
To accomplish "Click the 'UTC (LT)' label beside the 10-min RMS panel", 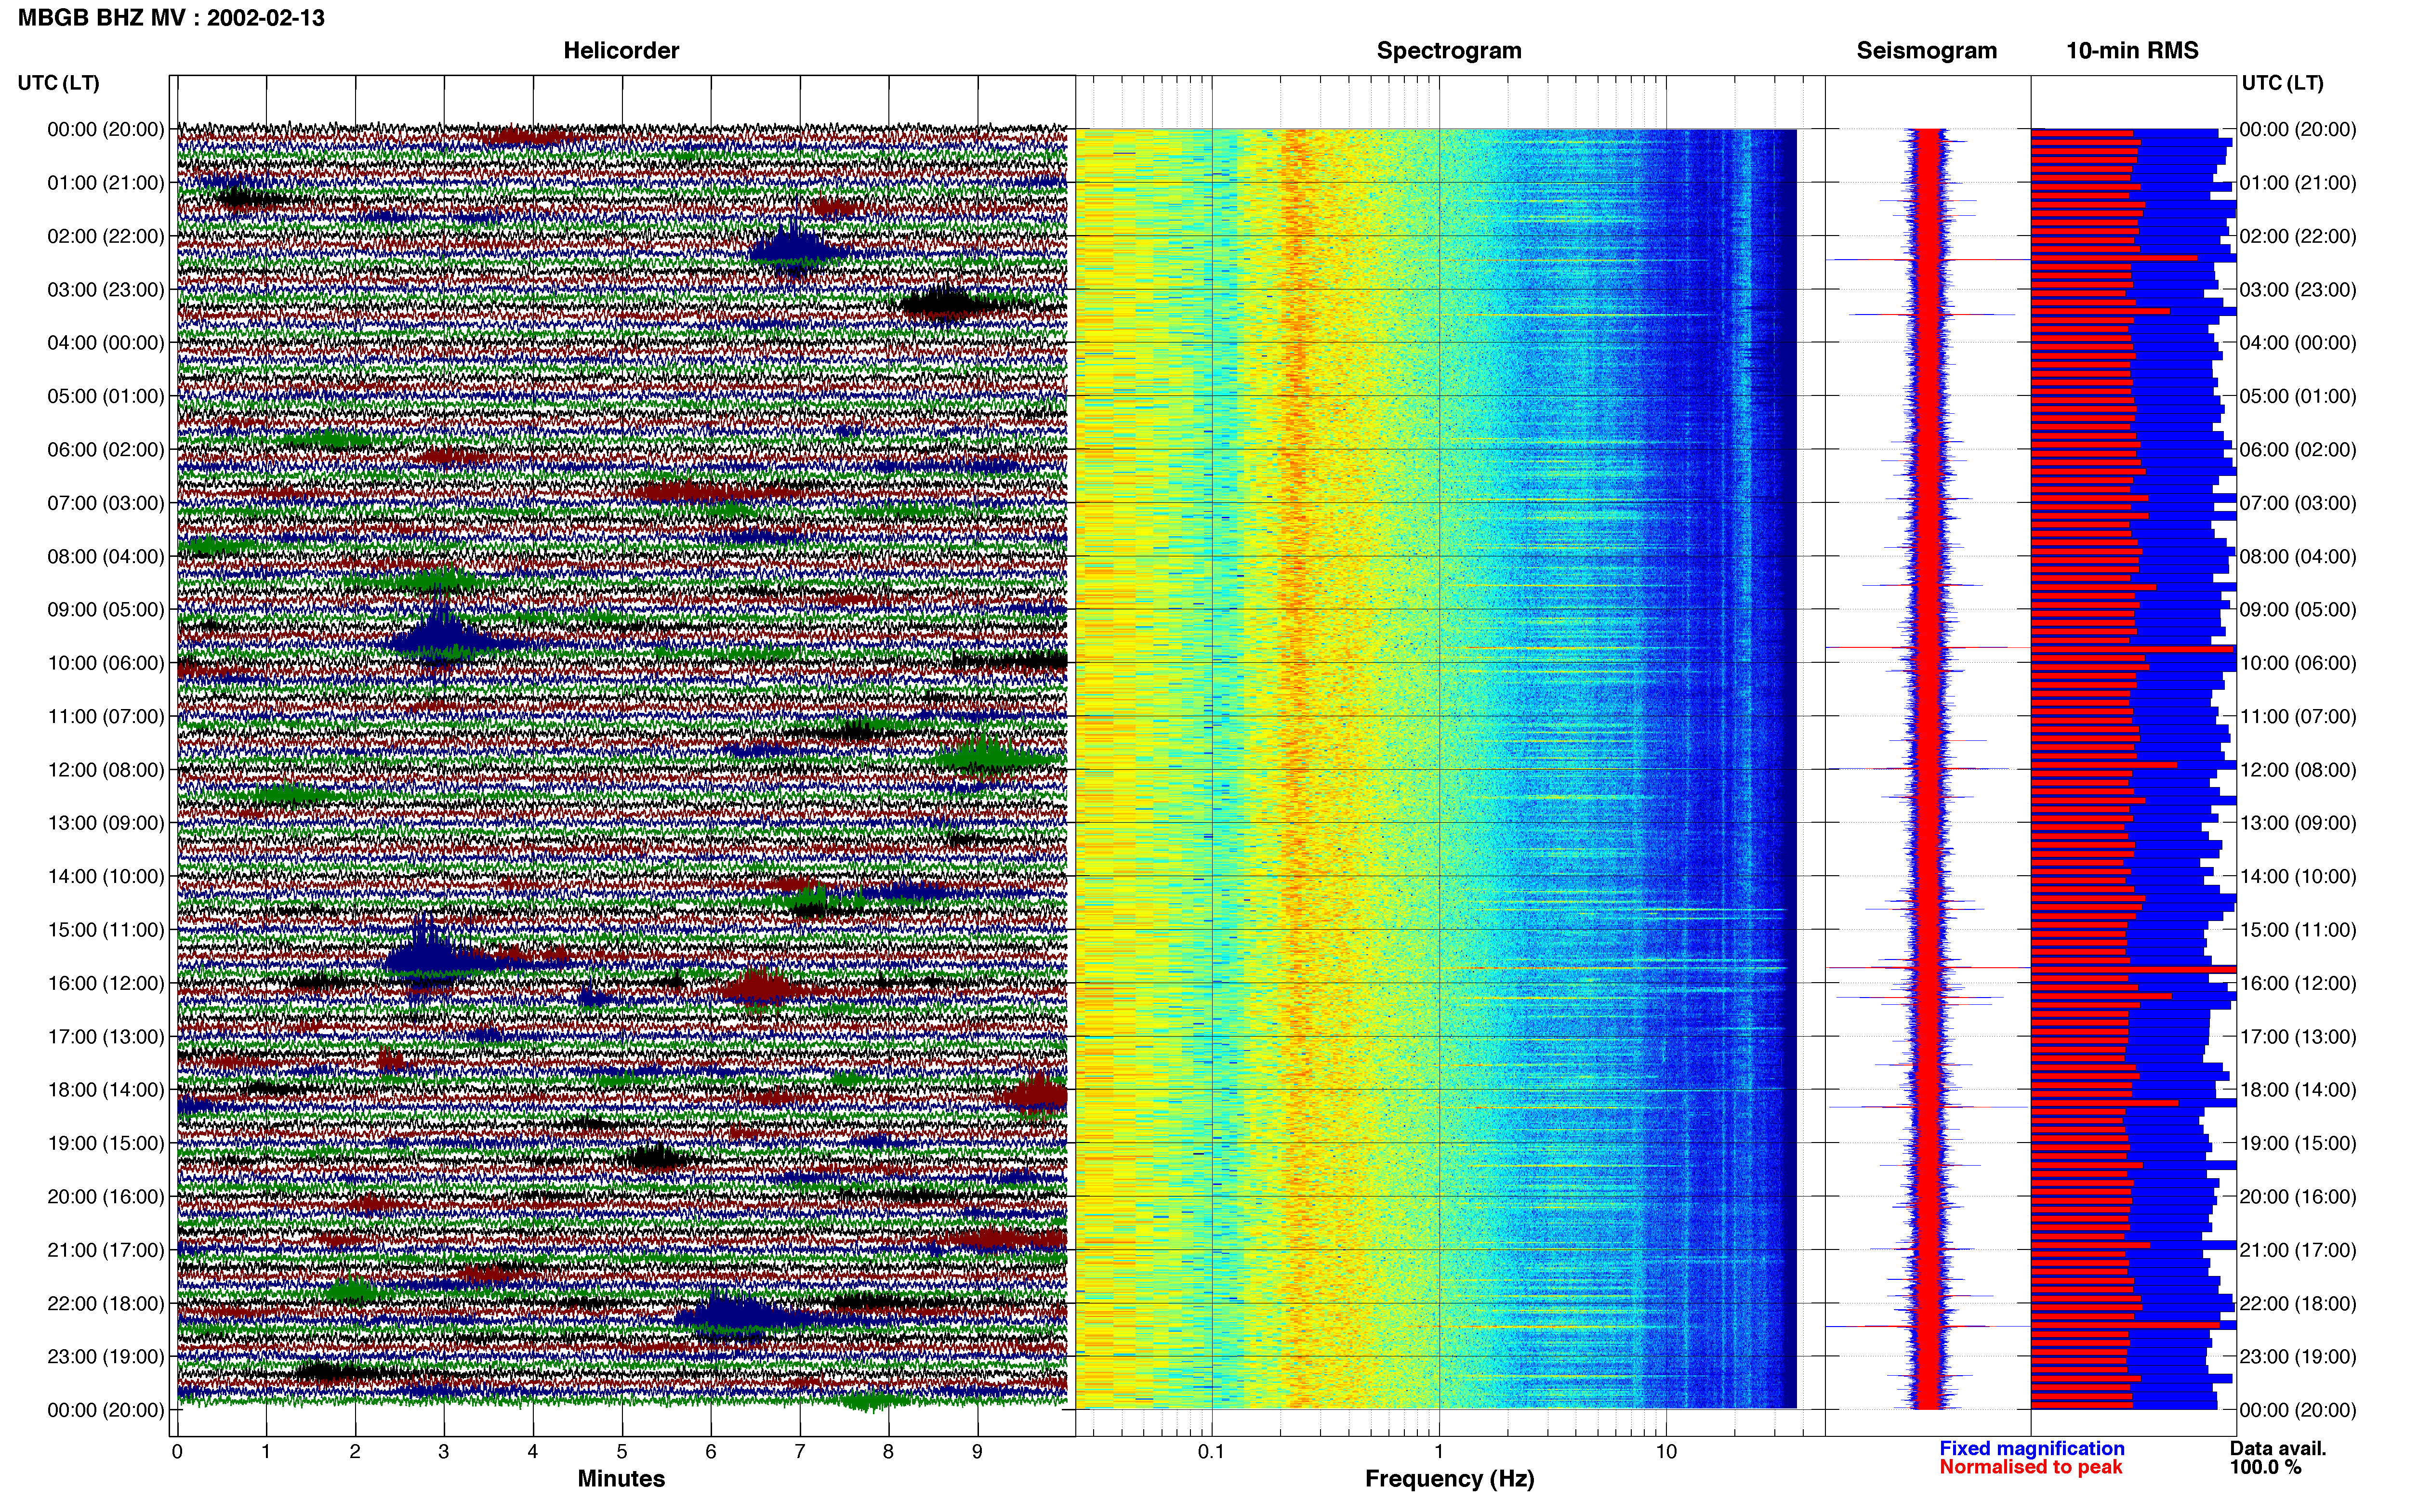I will coord(2282,83).
